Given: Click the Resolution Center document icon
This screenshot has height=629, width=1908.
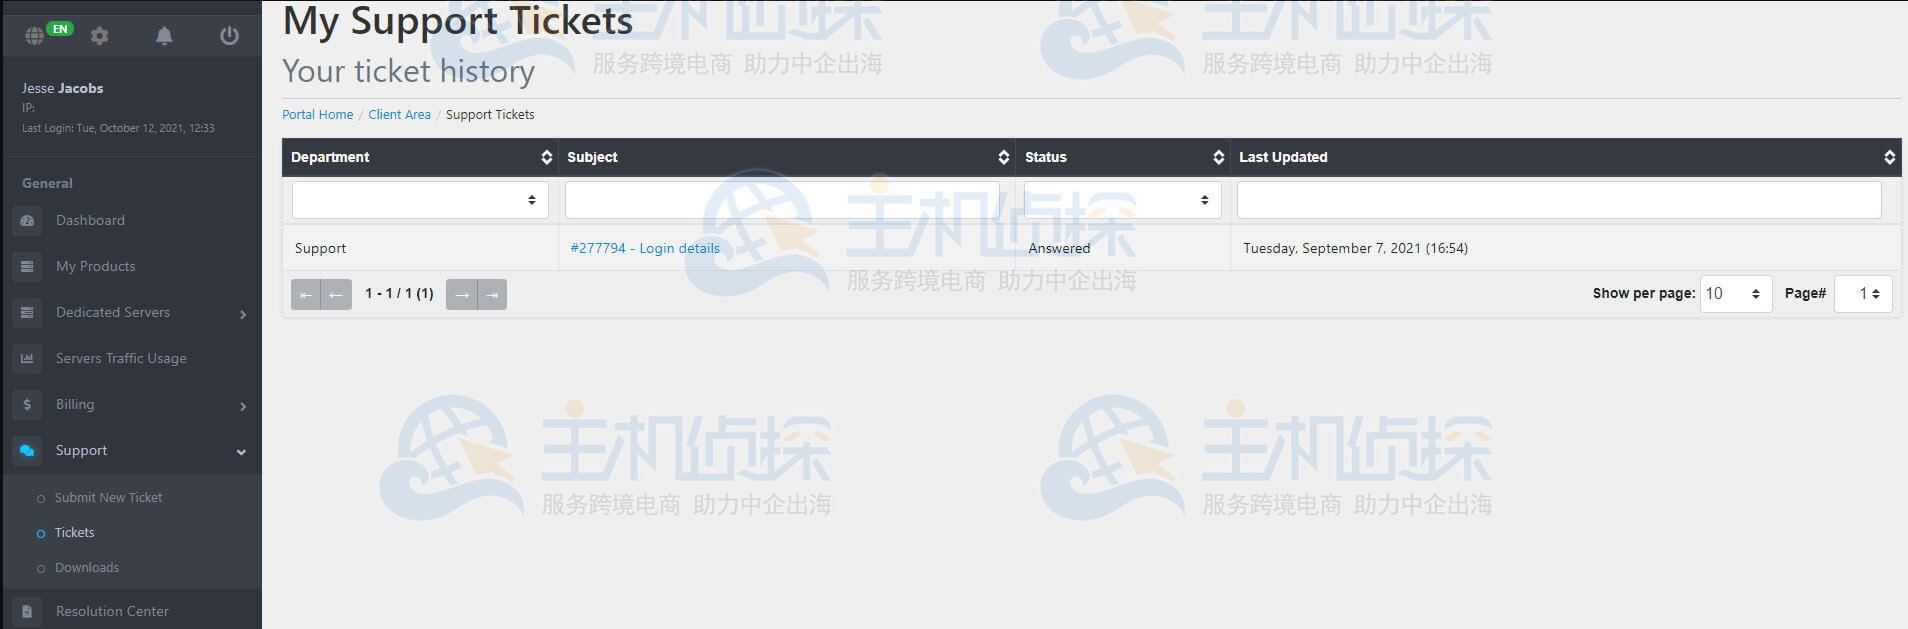Looking at the screenshot, I should [x=27, y=612].
